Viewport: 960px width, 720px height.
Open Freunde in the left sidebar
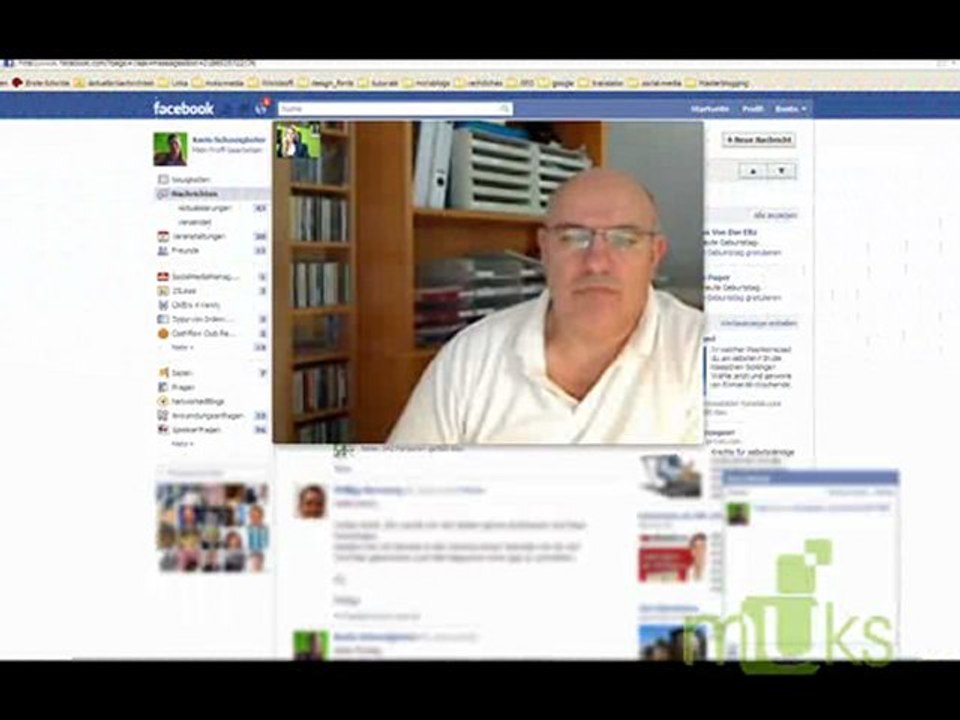[179, 250]
